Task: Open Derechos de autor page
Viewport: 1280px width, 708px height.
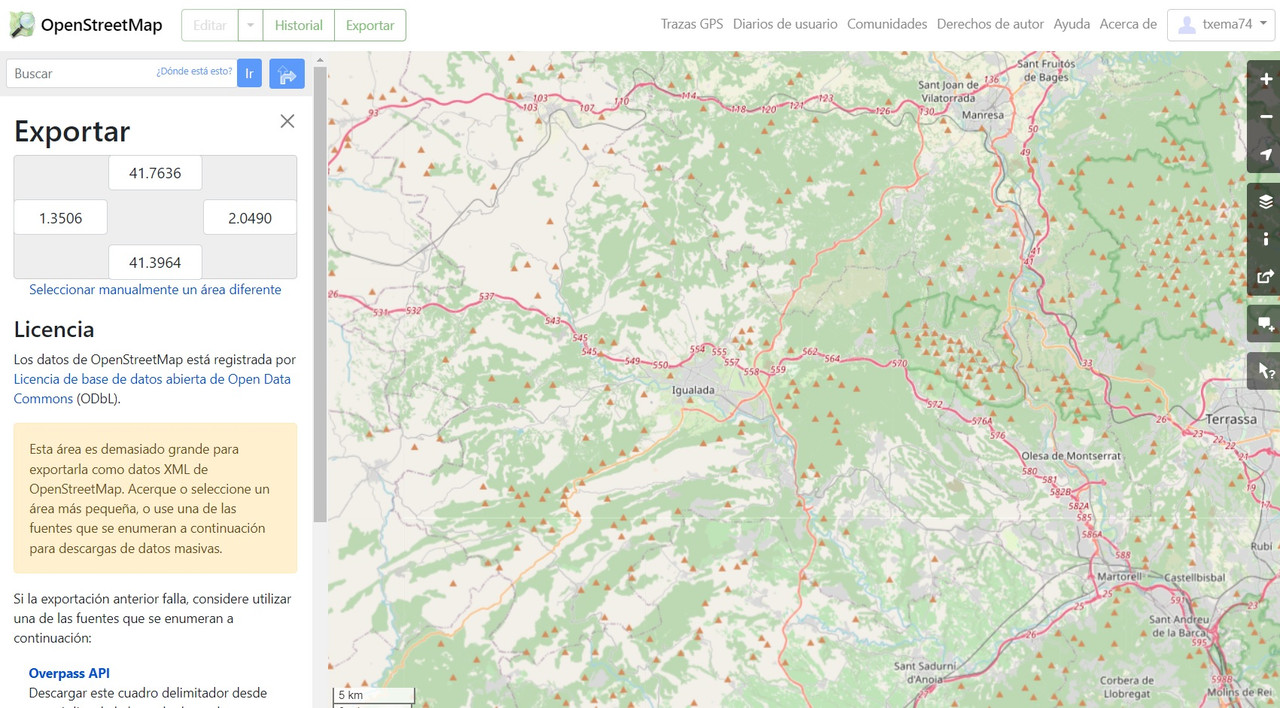Action: pos(990,24)
